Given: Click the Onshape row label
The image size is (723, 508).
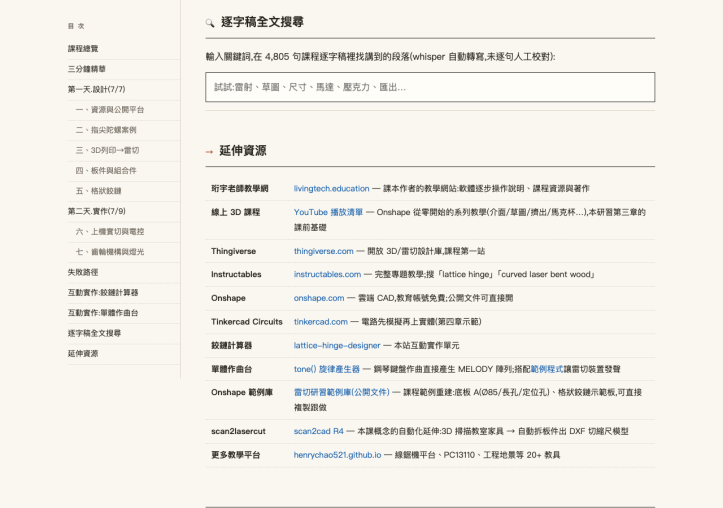Looking at the screenshot, I should point(228,298).
